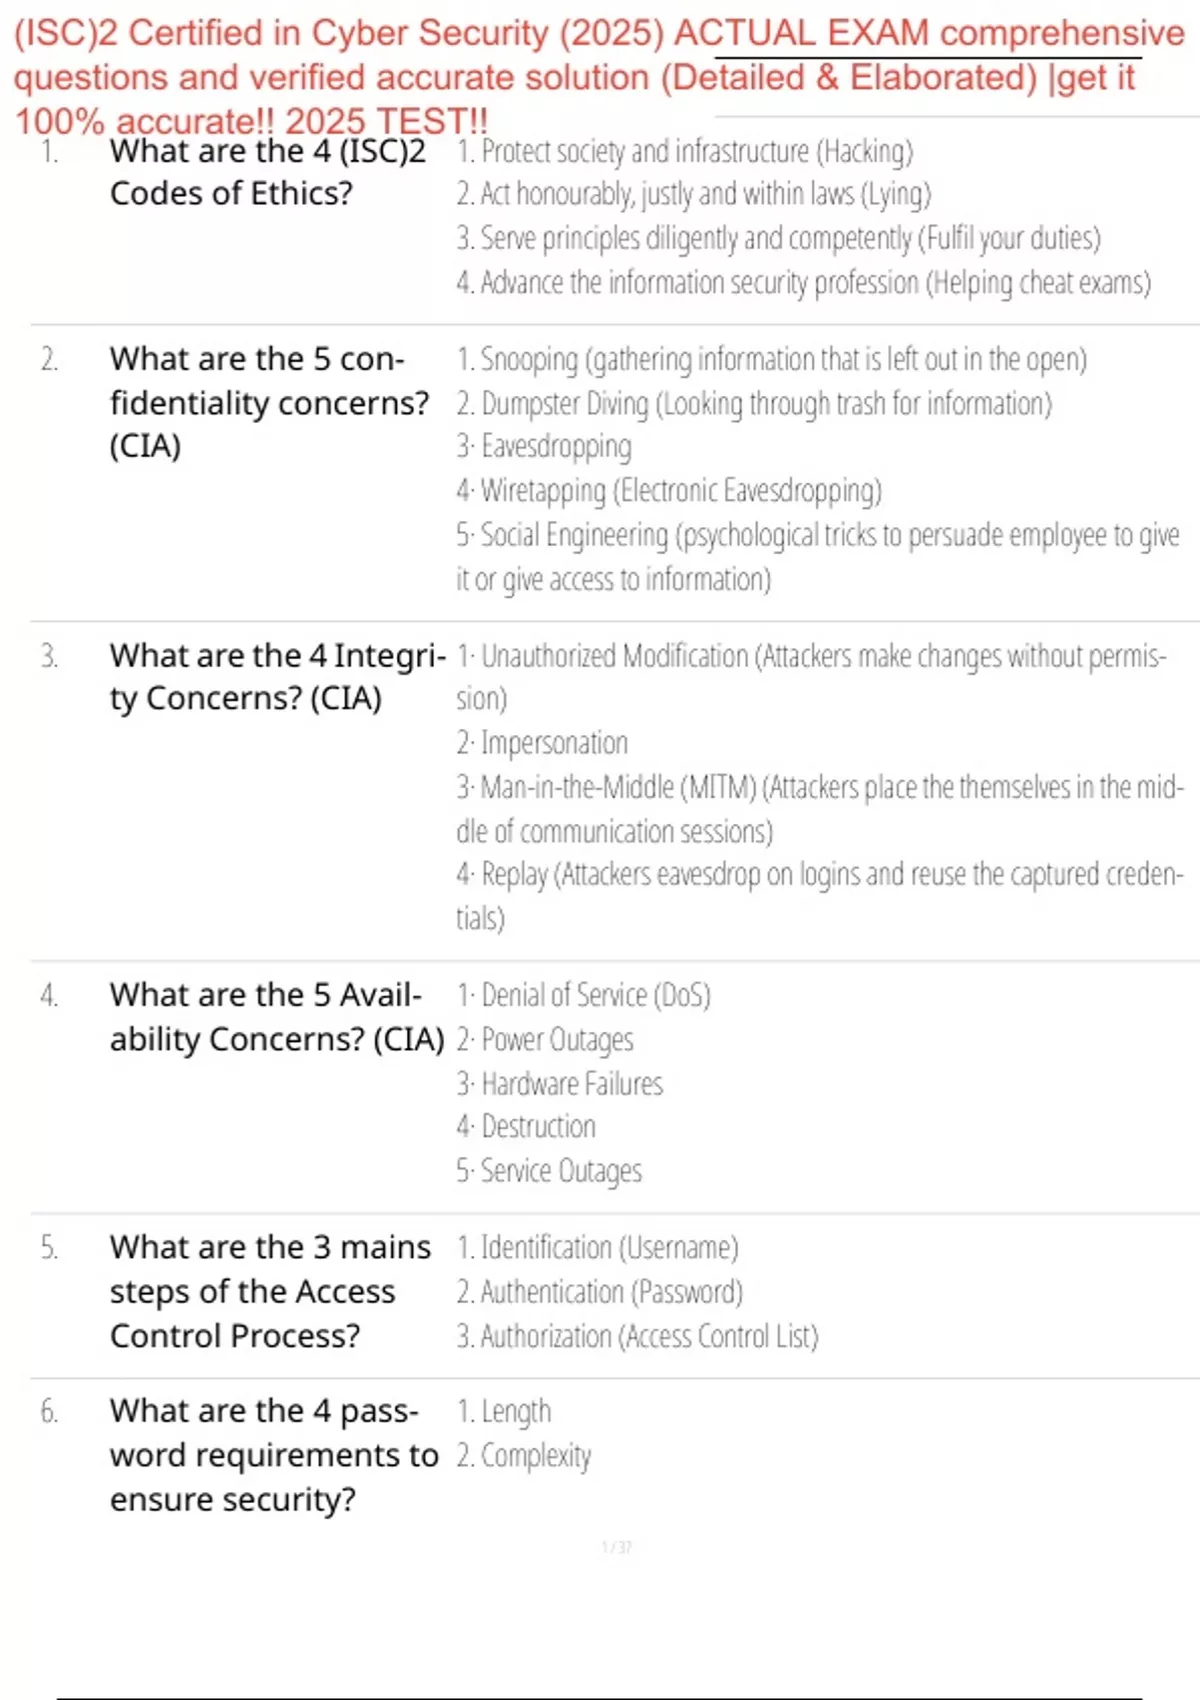1200x1700 pixels.
Task: Click the "Denial of Service (DoS)" answer
Action: coord(584,995)
